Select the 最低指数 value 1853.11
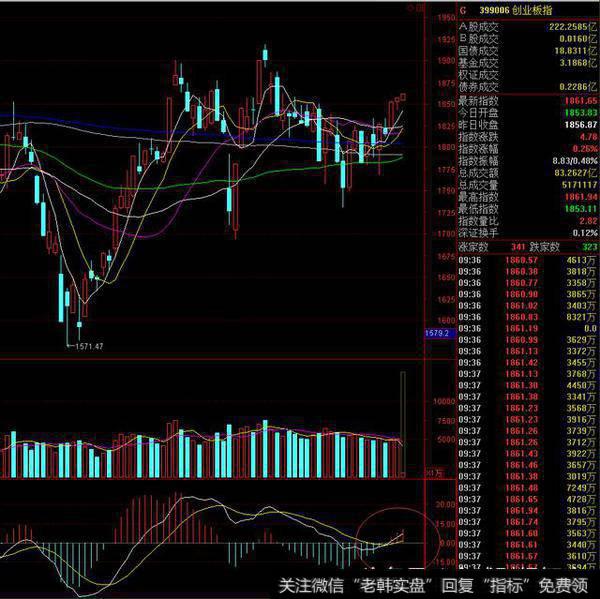The height and width of the screenshot is (599, 600). [581, 209]
